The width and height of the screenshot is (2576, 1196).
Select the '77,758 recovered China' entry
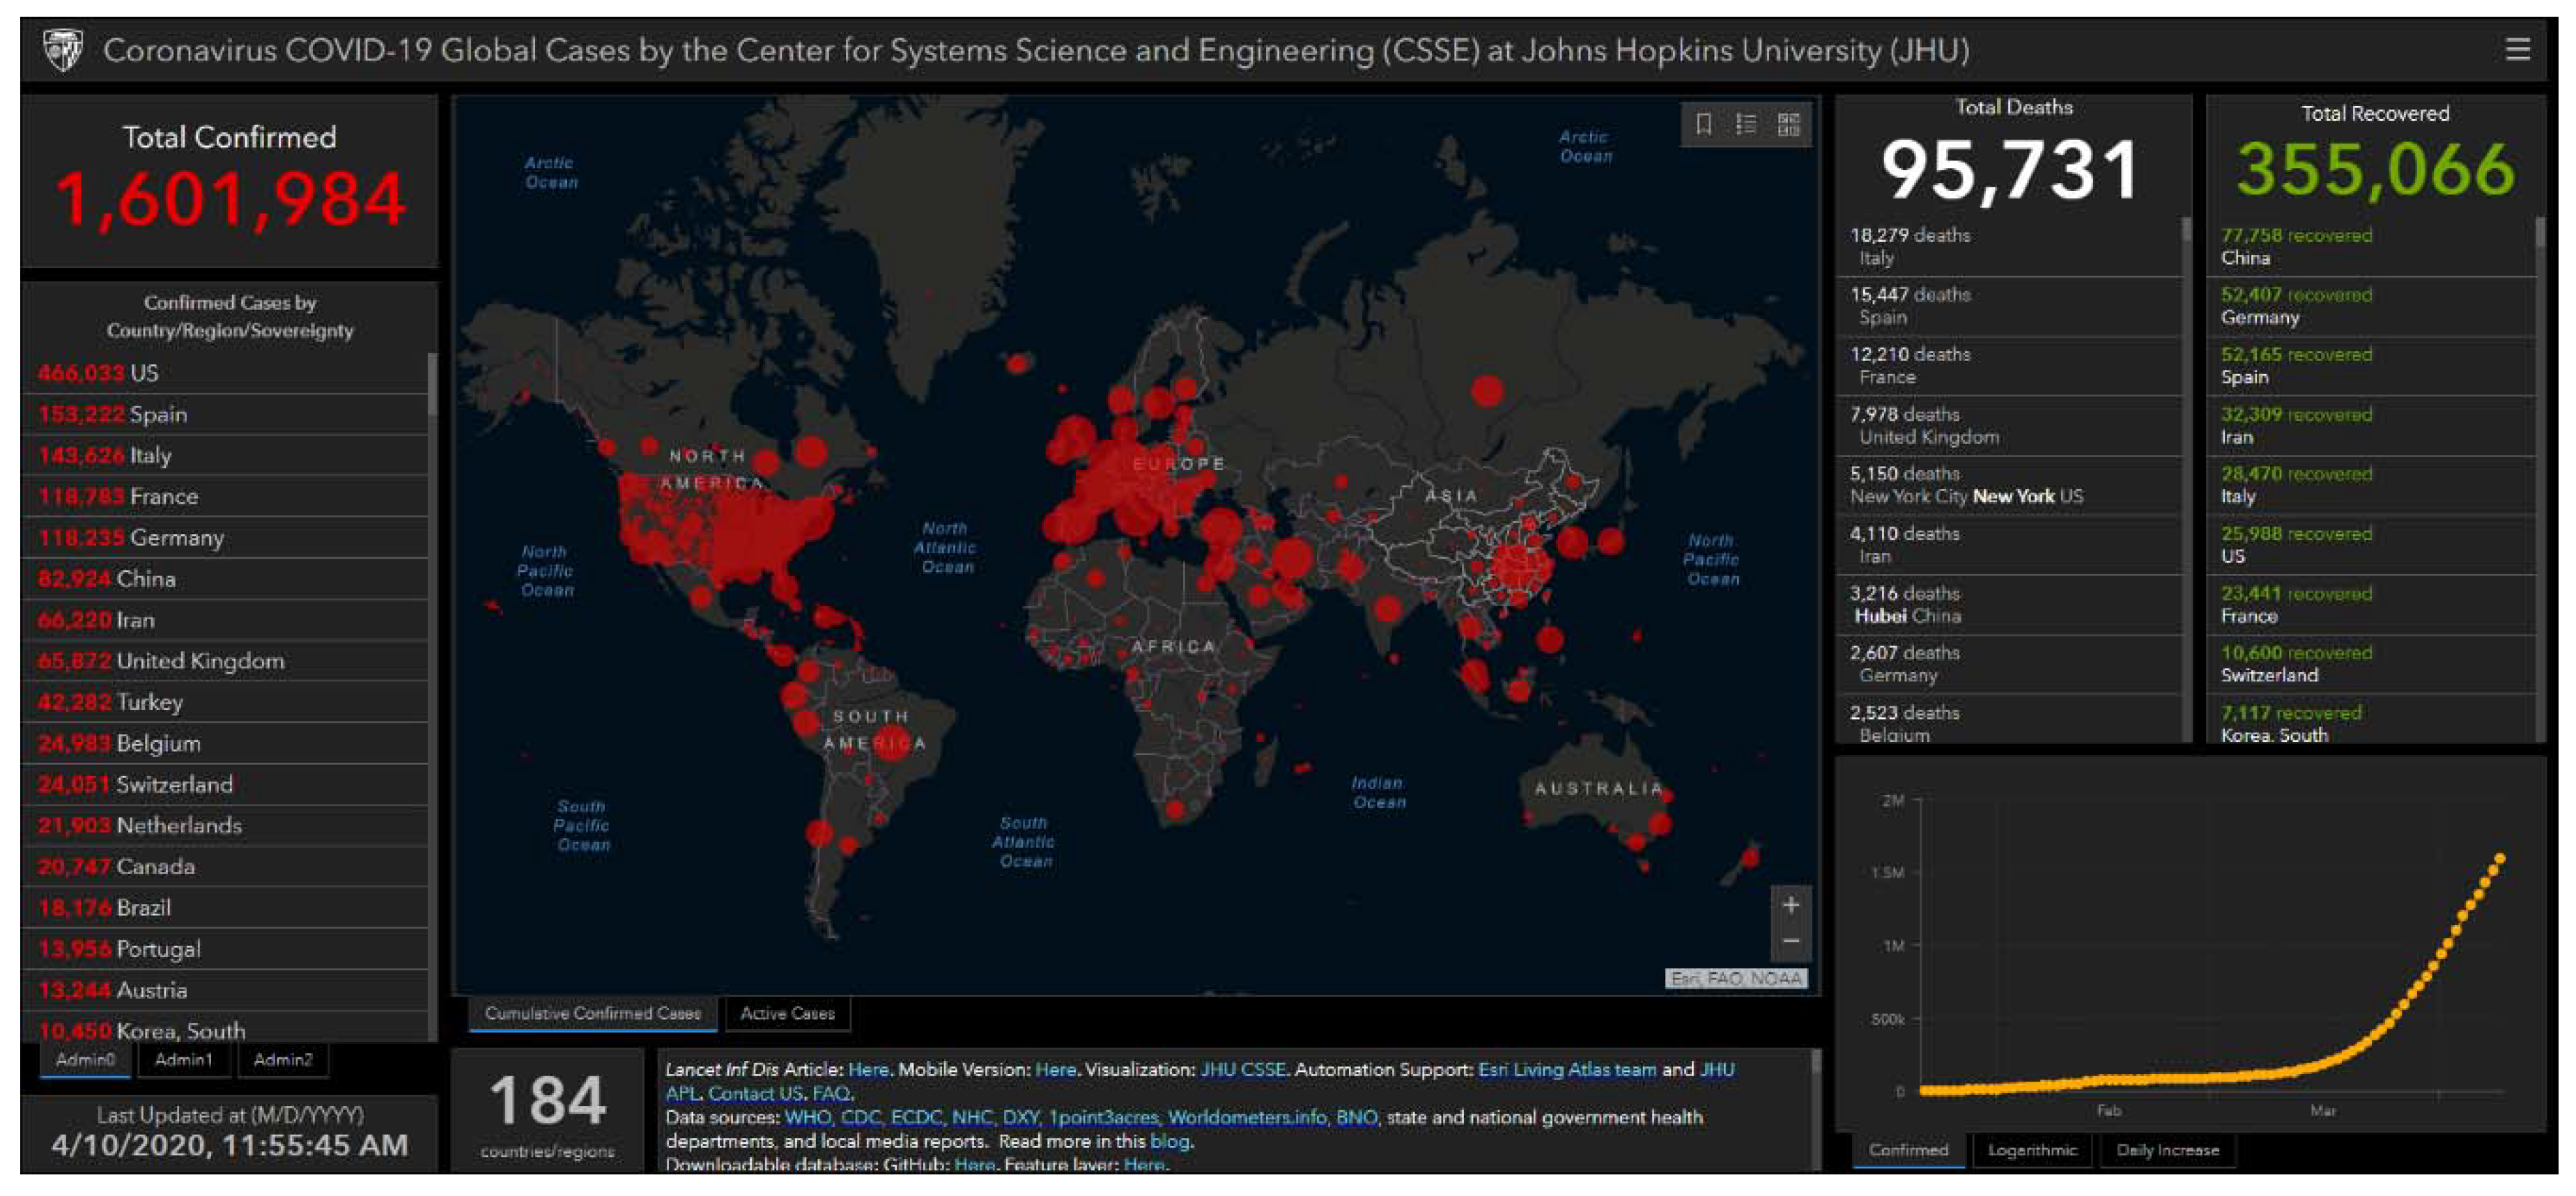pyautogui.click(x=2371, y=247)
